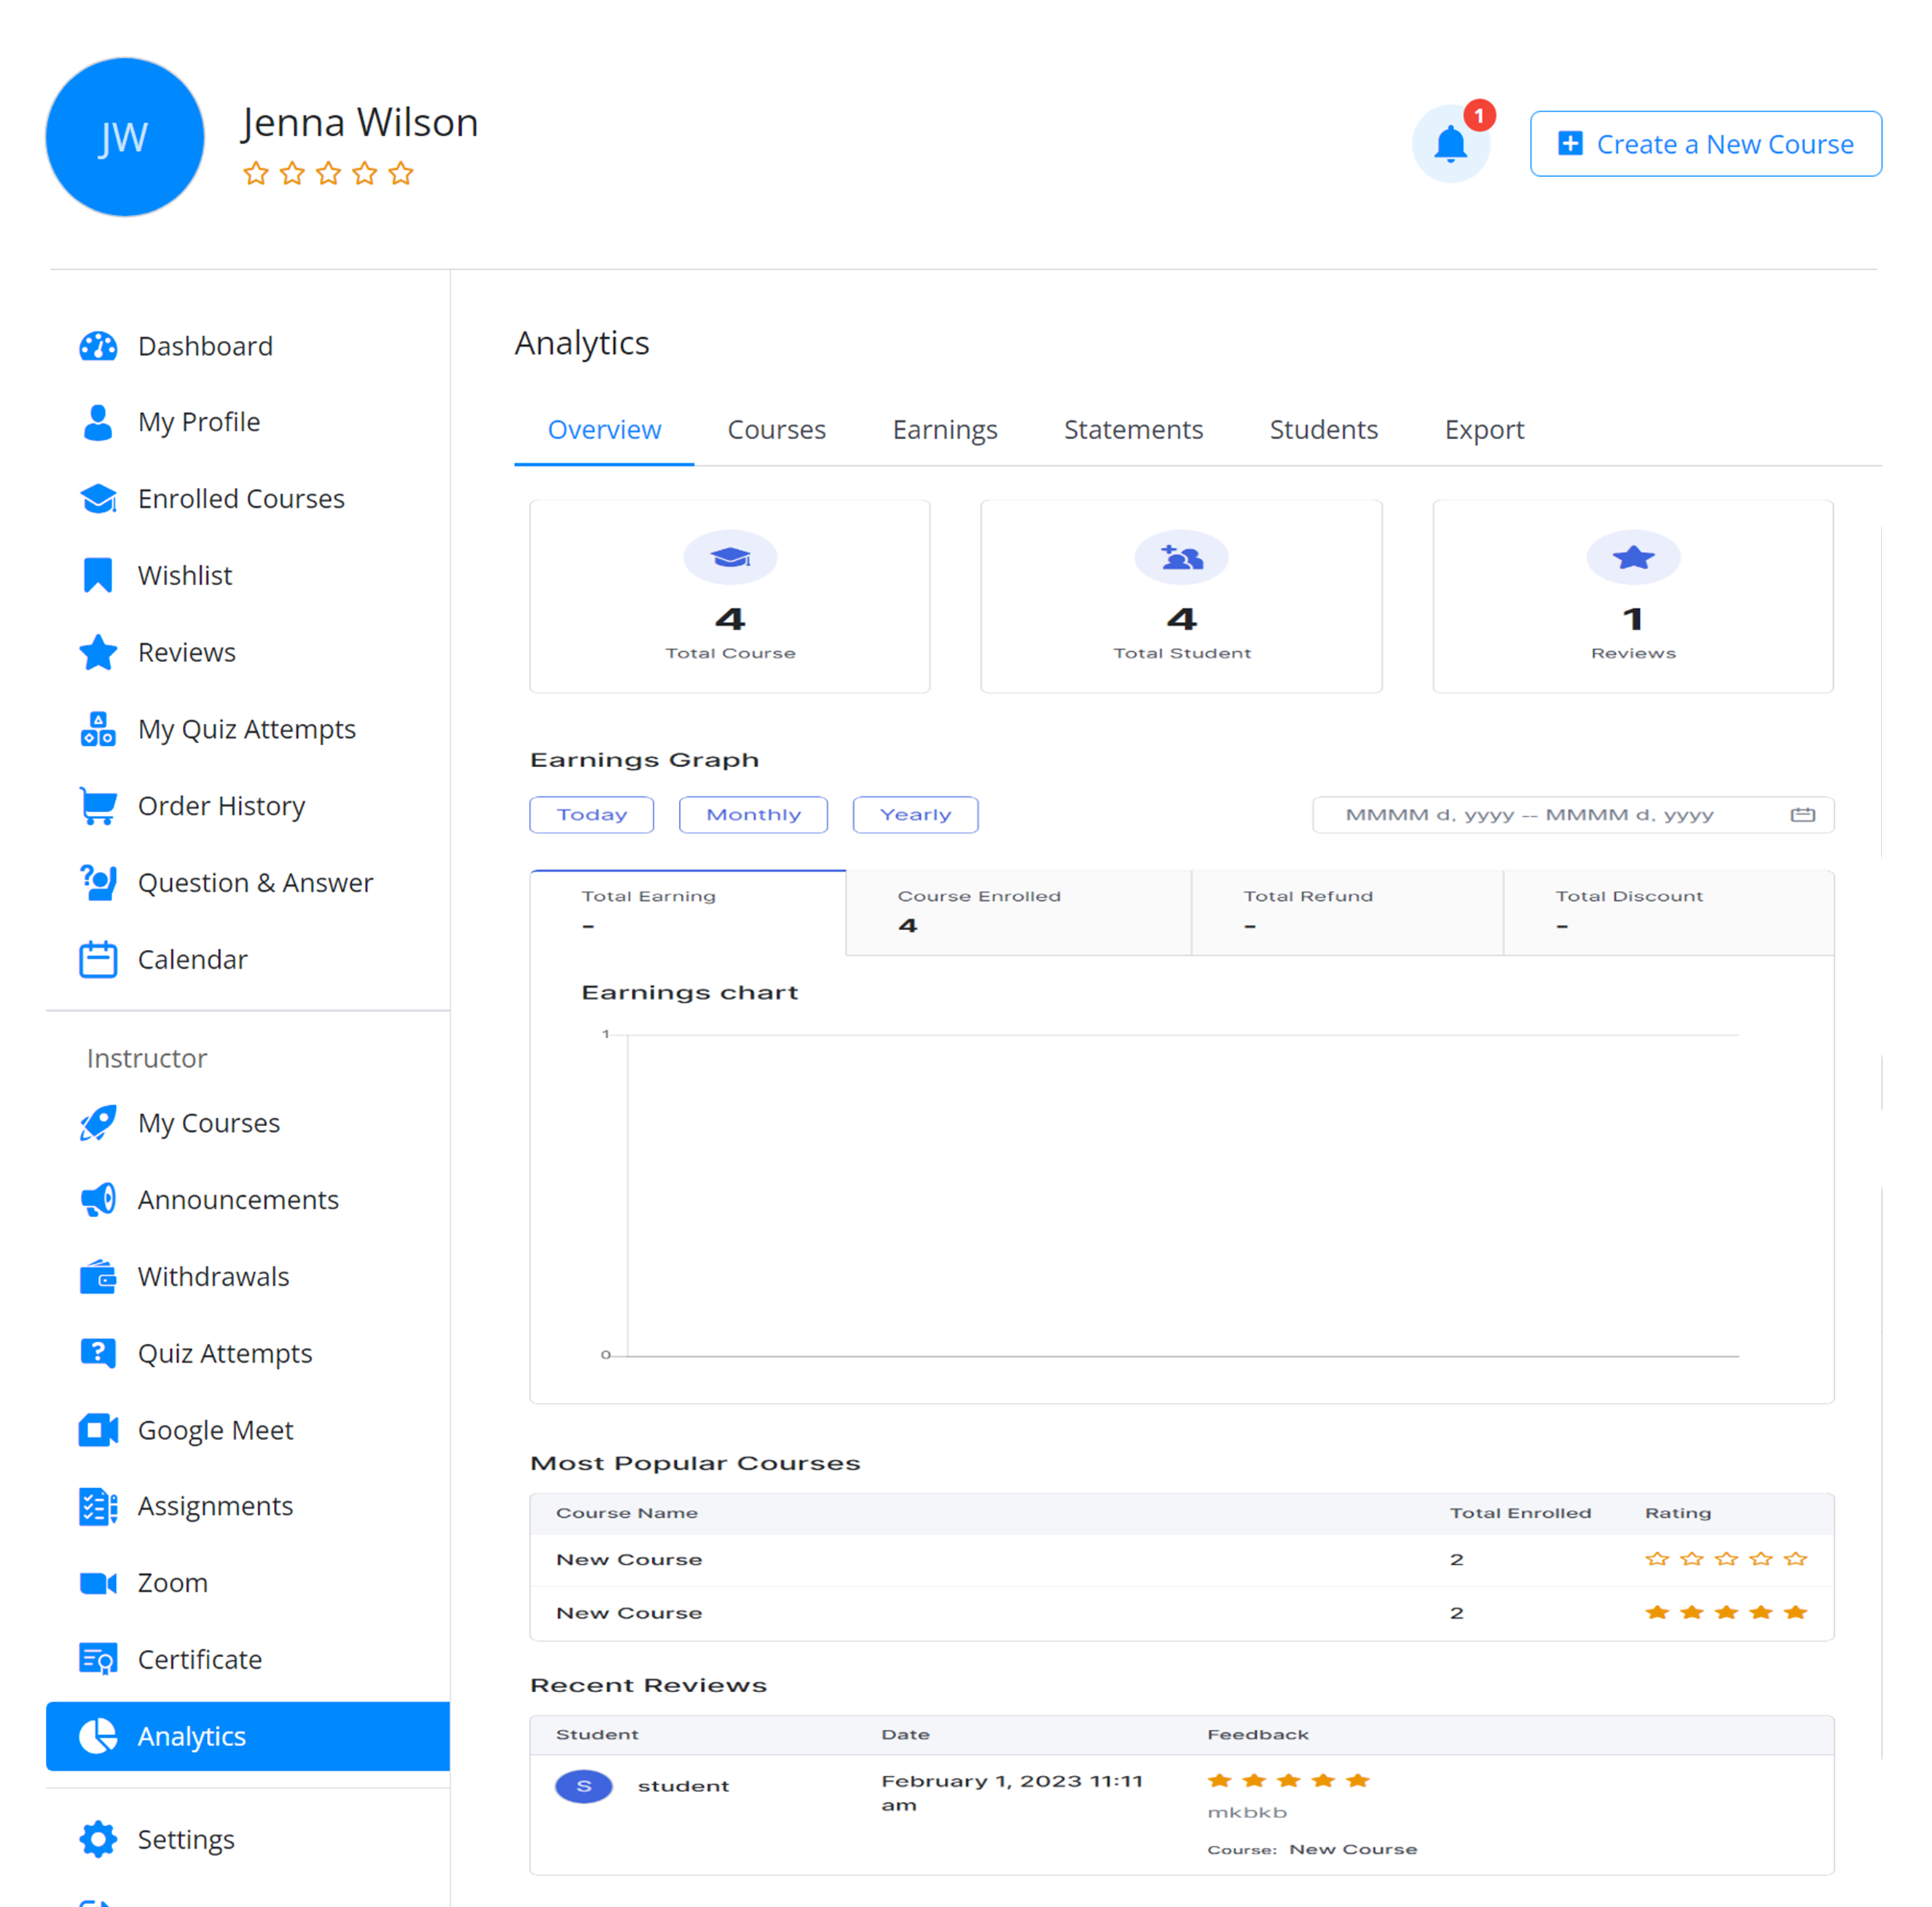Click the Wishlist bookmark icon

click(x=98, y=575)
